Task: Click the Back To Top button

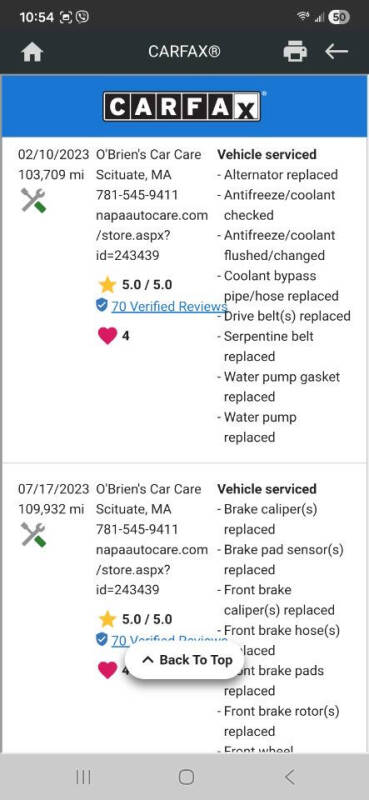Action: 186,660
